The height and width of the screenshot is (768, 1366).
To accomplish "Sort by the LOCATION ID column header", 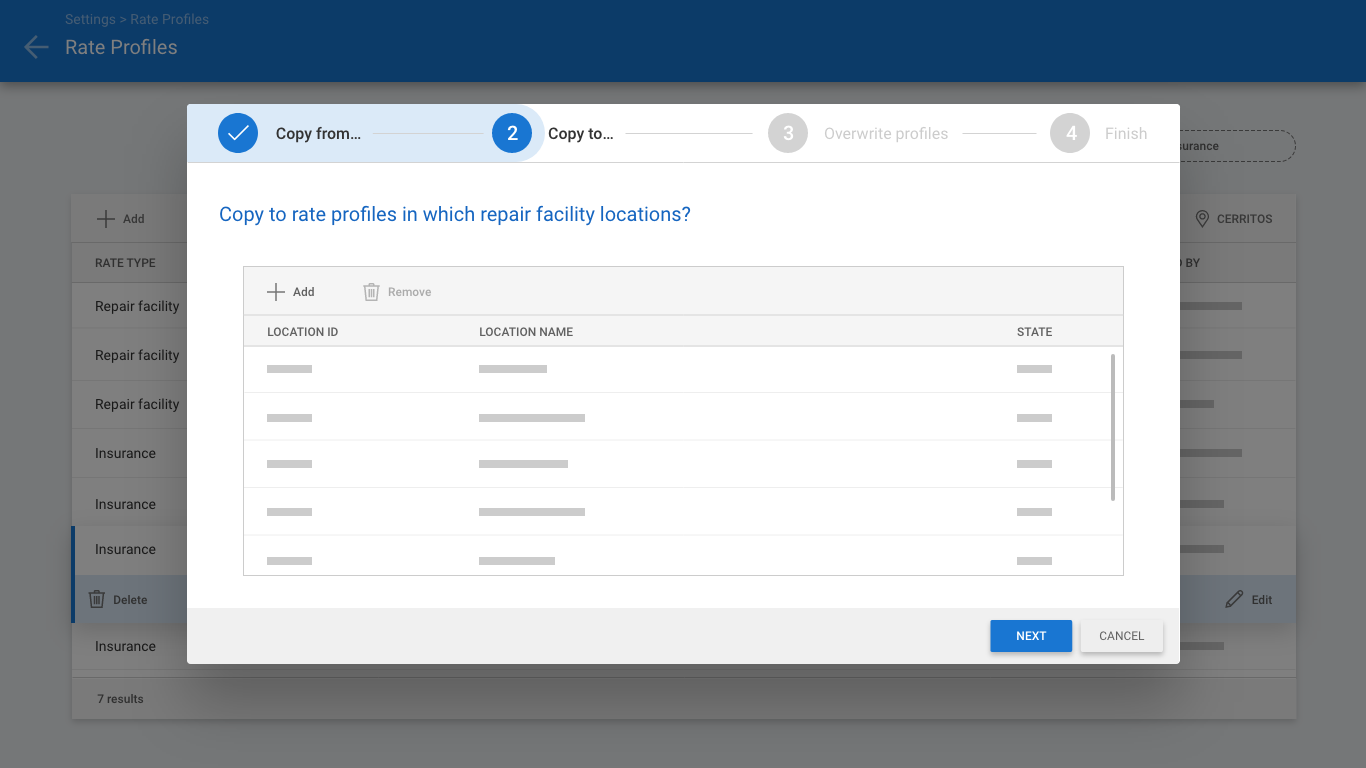I will point(302,332).
